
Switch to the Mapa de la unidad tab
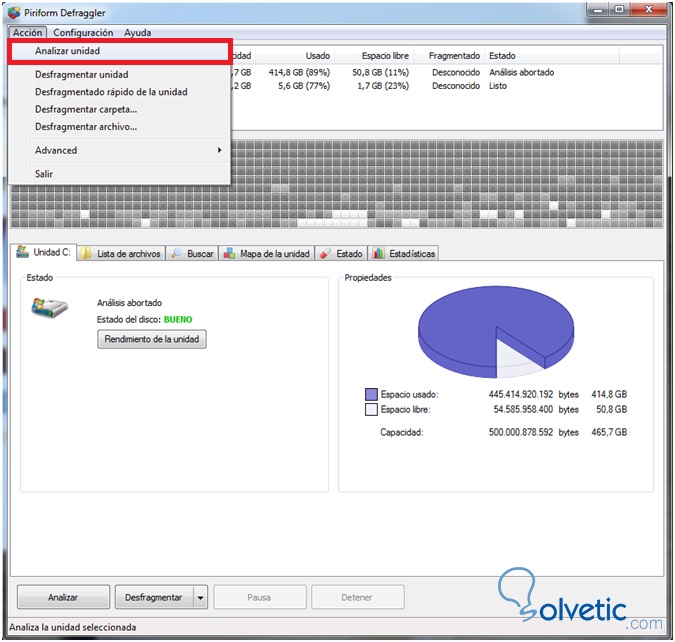pos(267,254)
